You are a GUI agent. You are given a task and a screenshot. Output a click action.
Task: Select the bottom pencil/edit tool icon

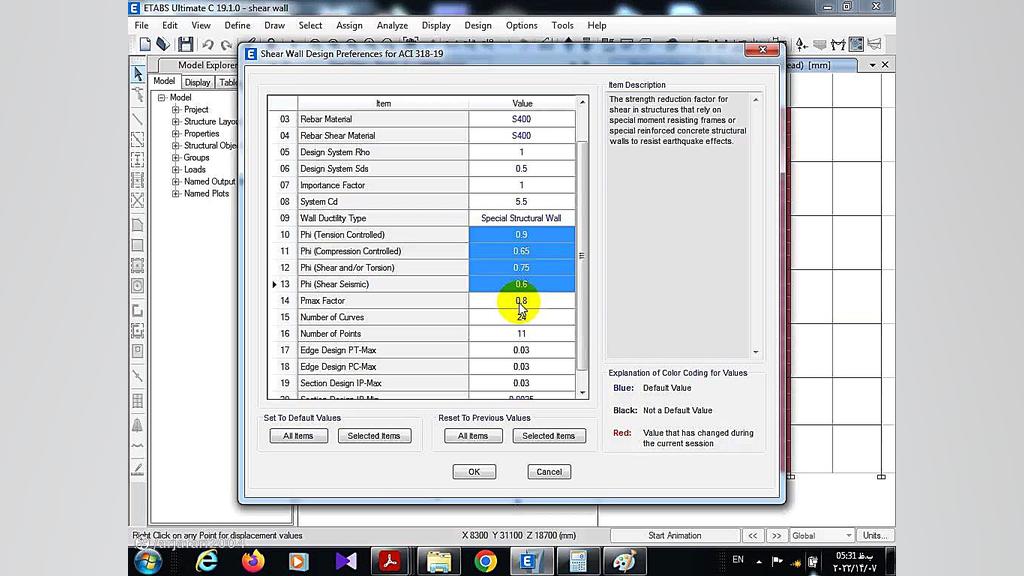coord(138,469)
